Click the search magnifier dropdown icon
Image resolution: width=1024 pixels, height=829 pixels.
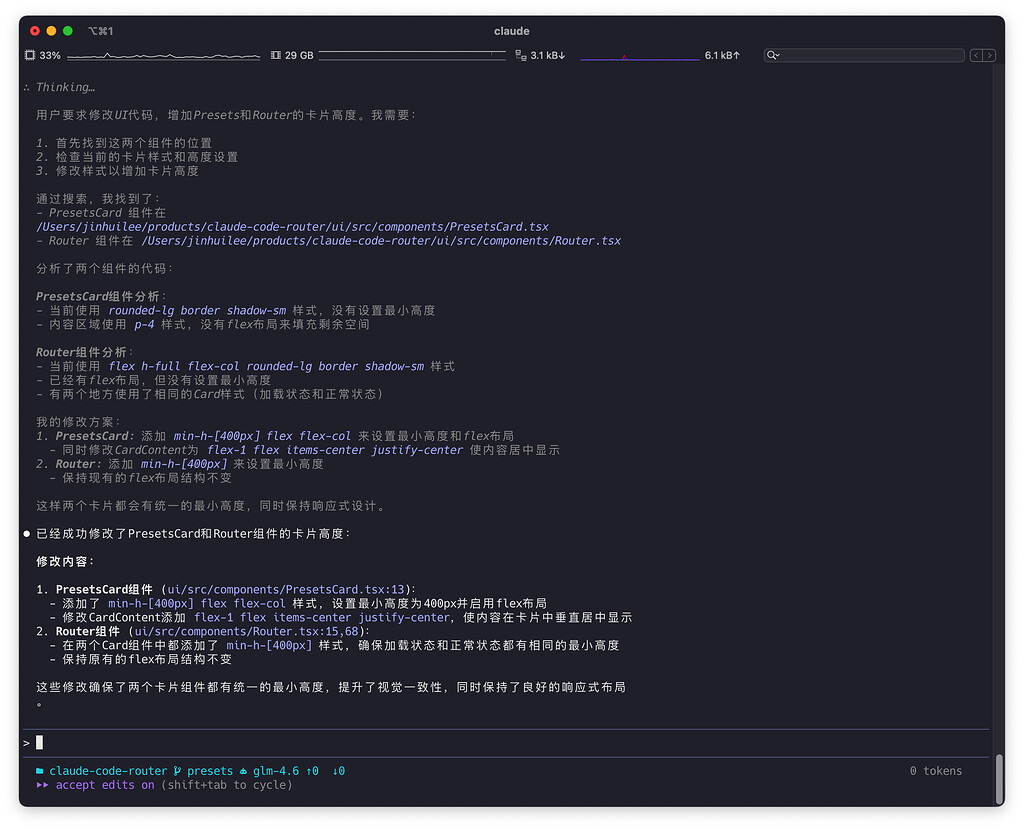click(773, 56)
